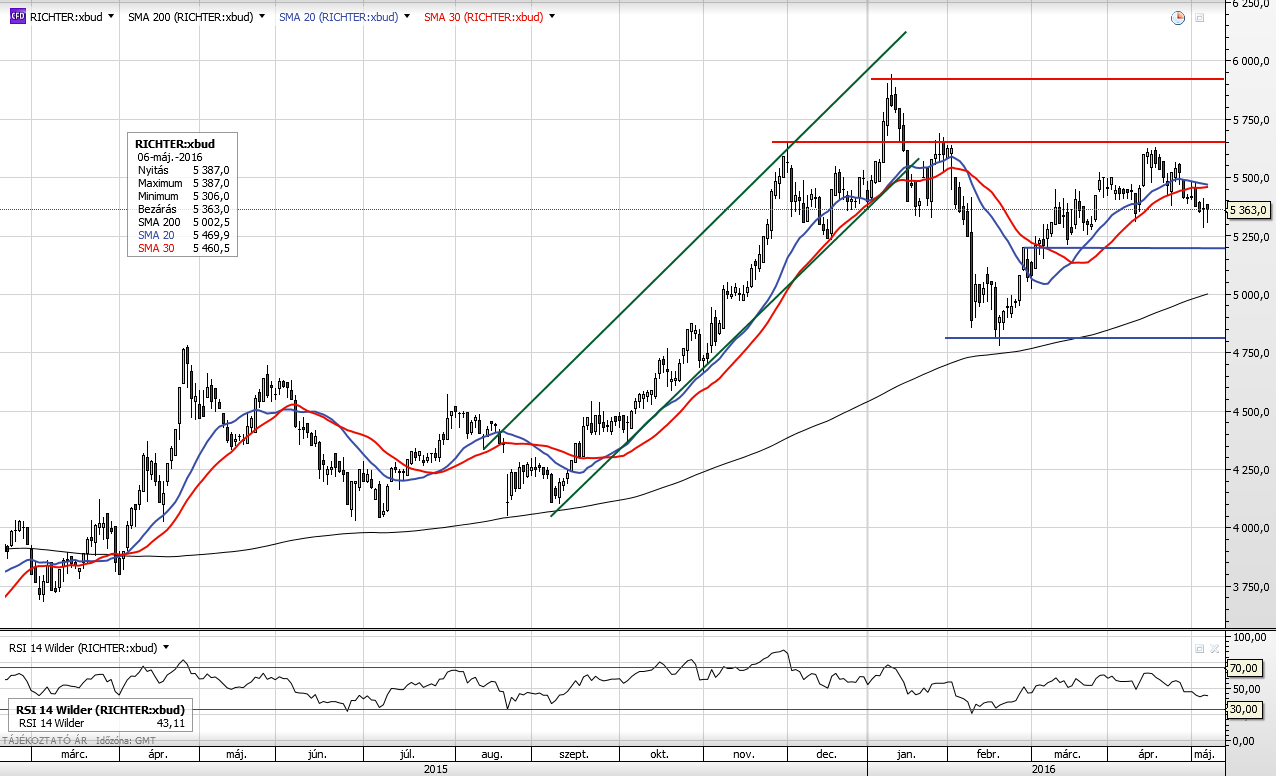Image resolution: width=1276 pixels, height=776 pixels.
Task: Maximize the main price chart panel
Action: [1200, 17]
